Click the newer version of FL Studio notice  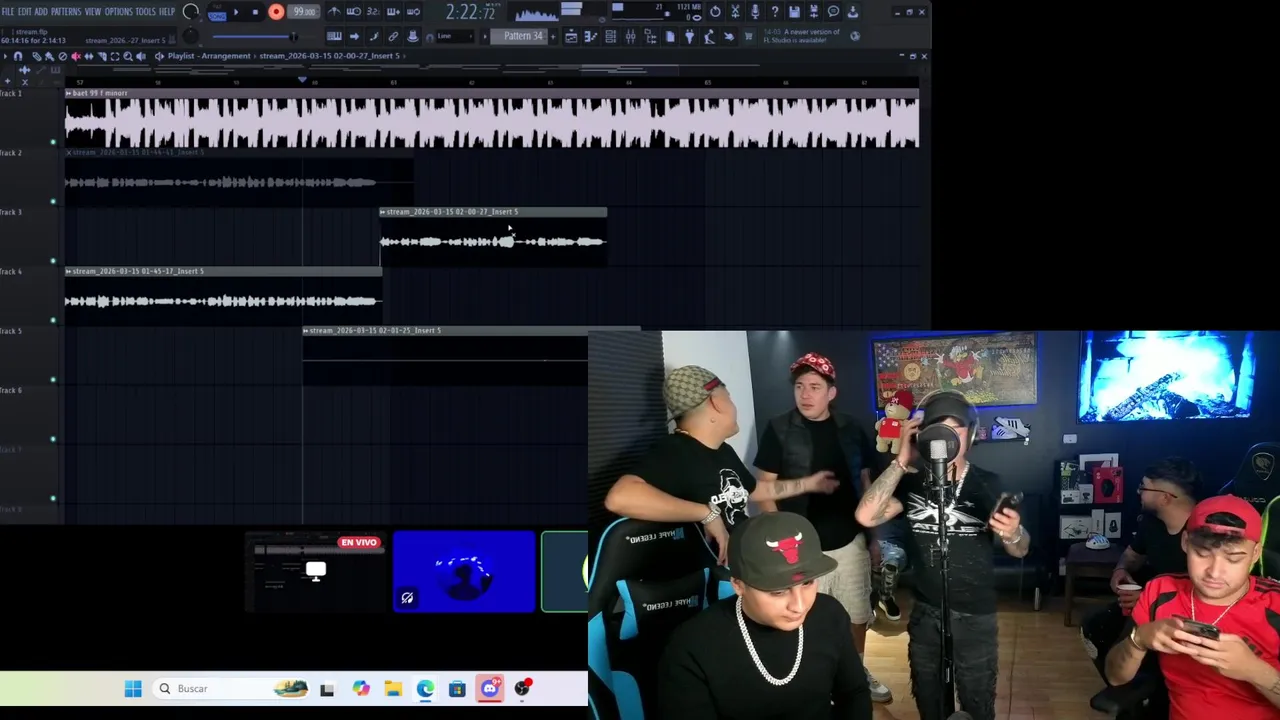(x=802, y=36)
